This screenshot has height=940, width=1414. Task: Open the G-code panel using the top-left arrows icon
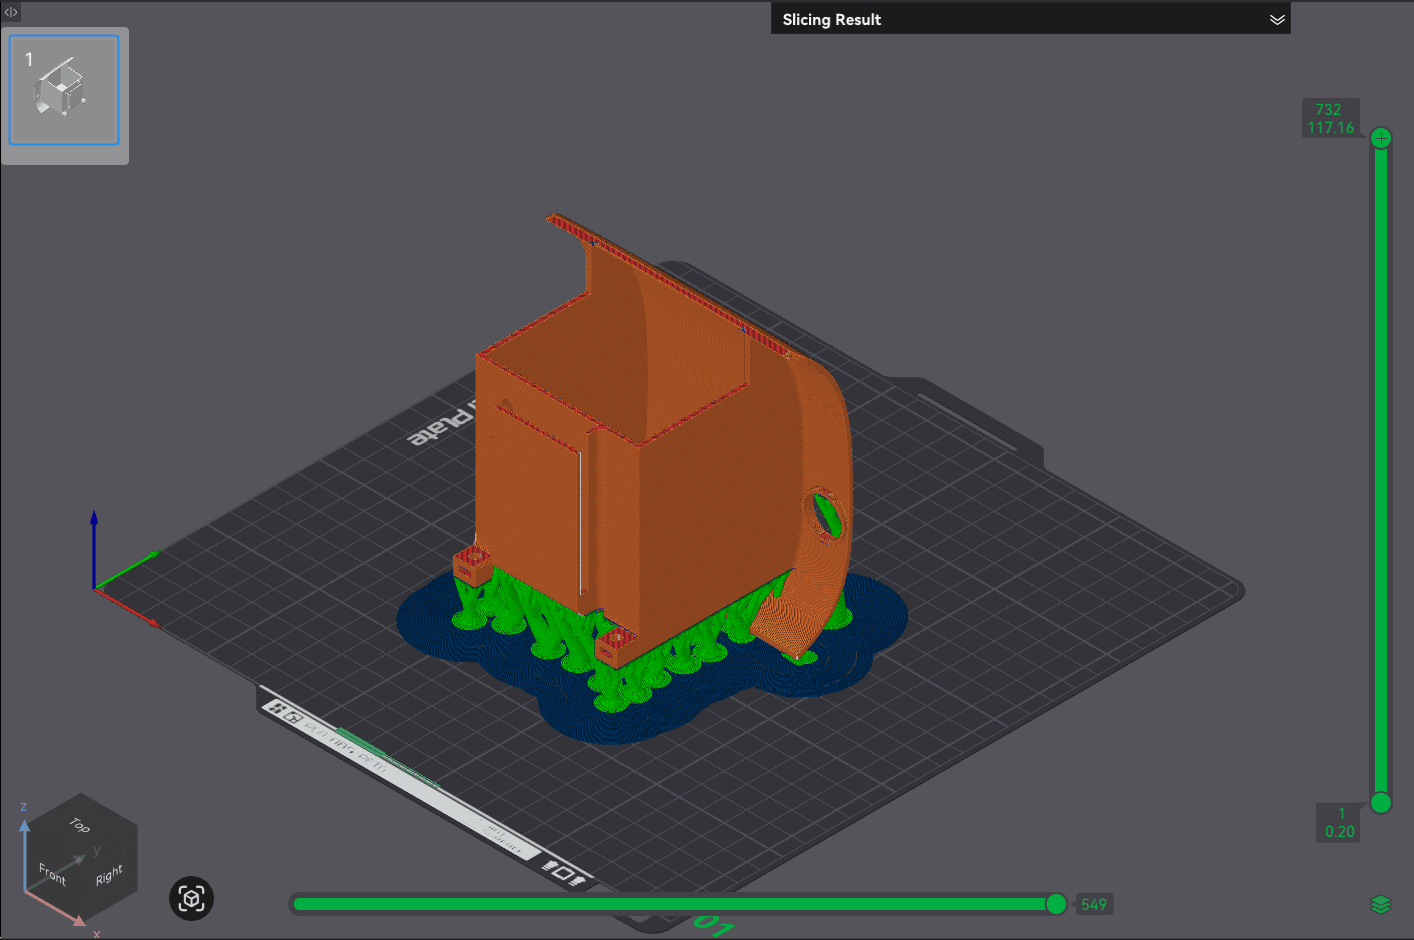coord(10,12)
